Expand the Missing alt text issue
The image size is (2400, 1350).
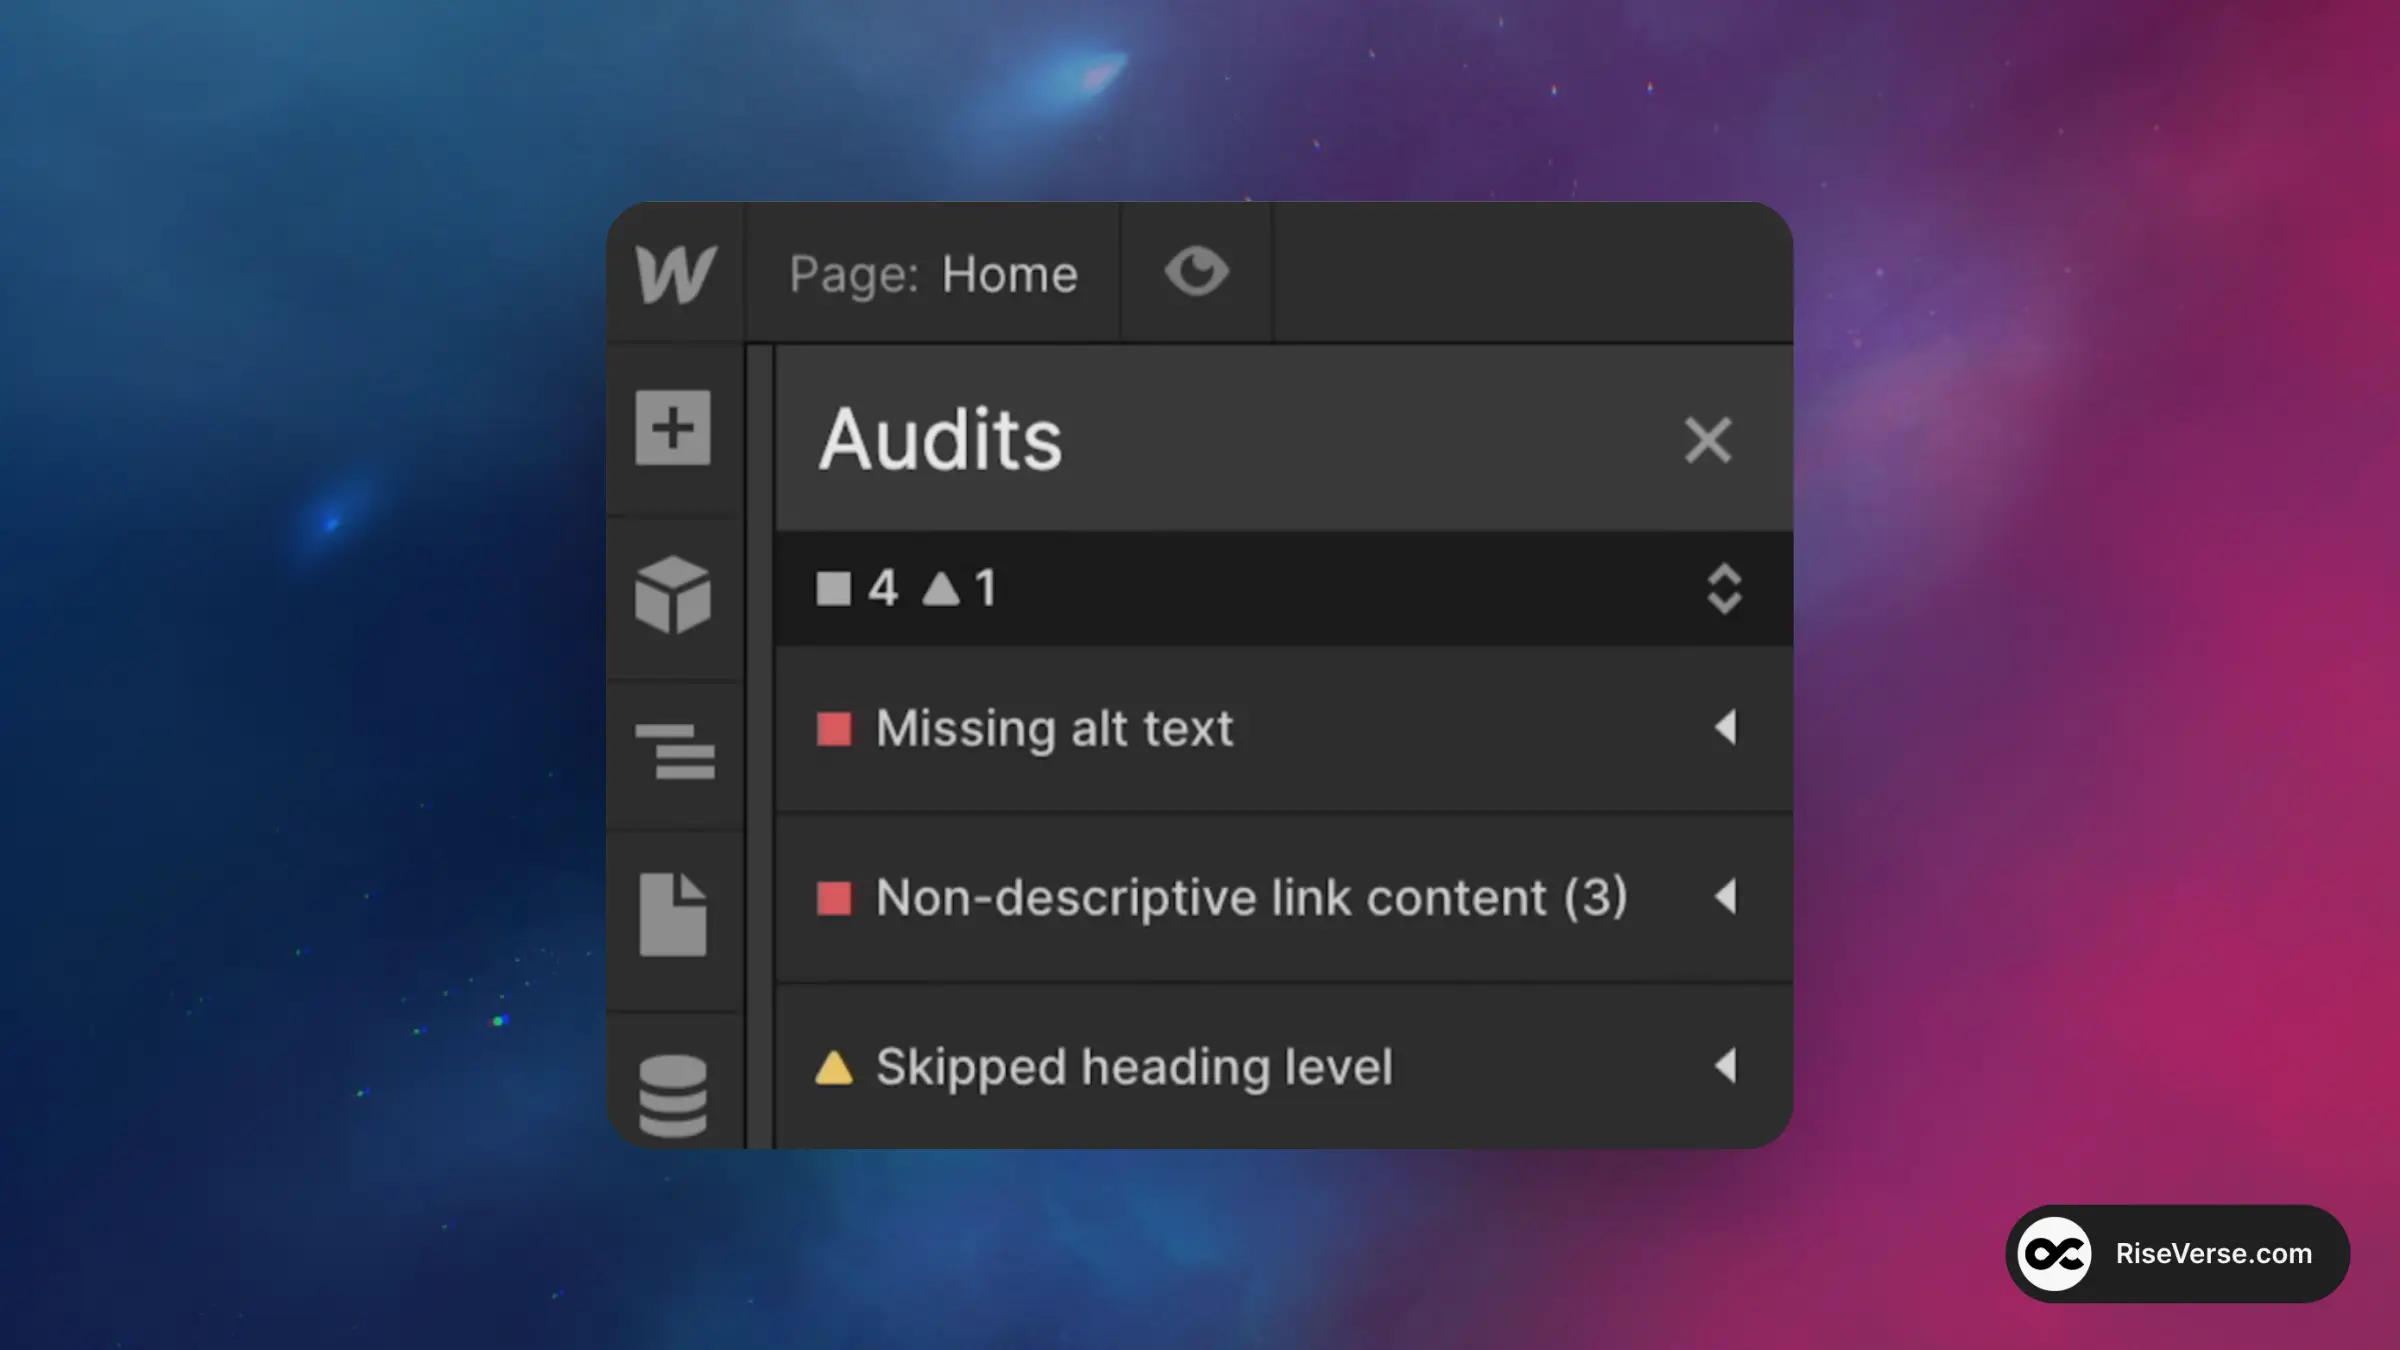tap(1725, 727)
